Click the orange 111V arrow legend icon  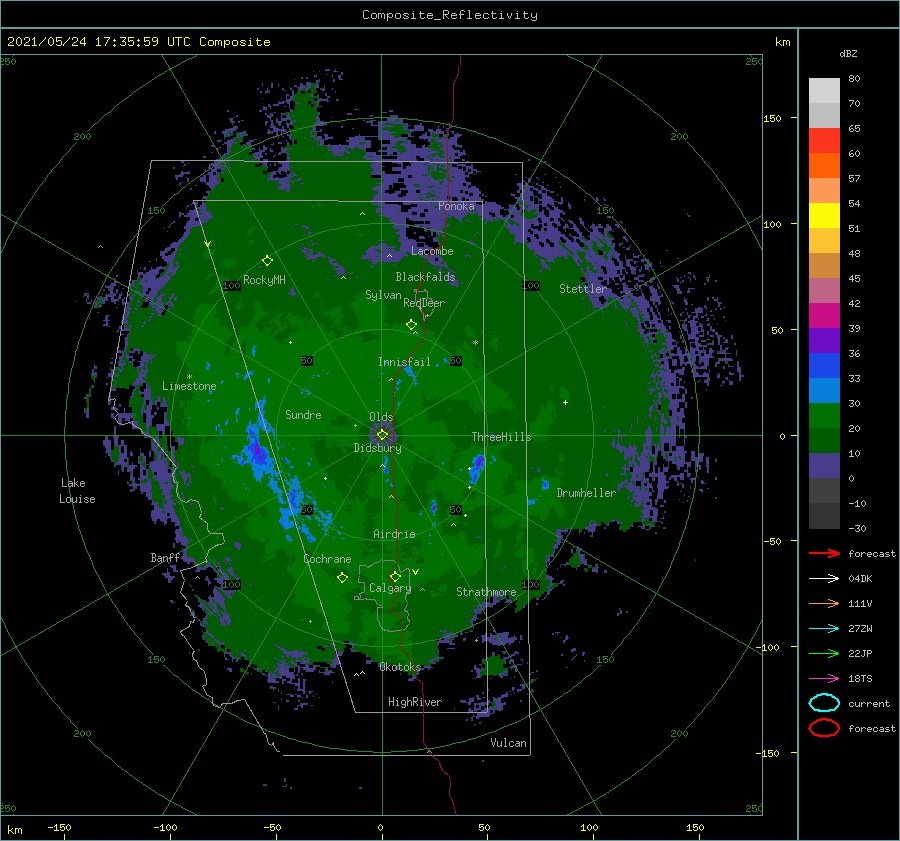[824, 603]
